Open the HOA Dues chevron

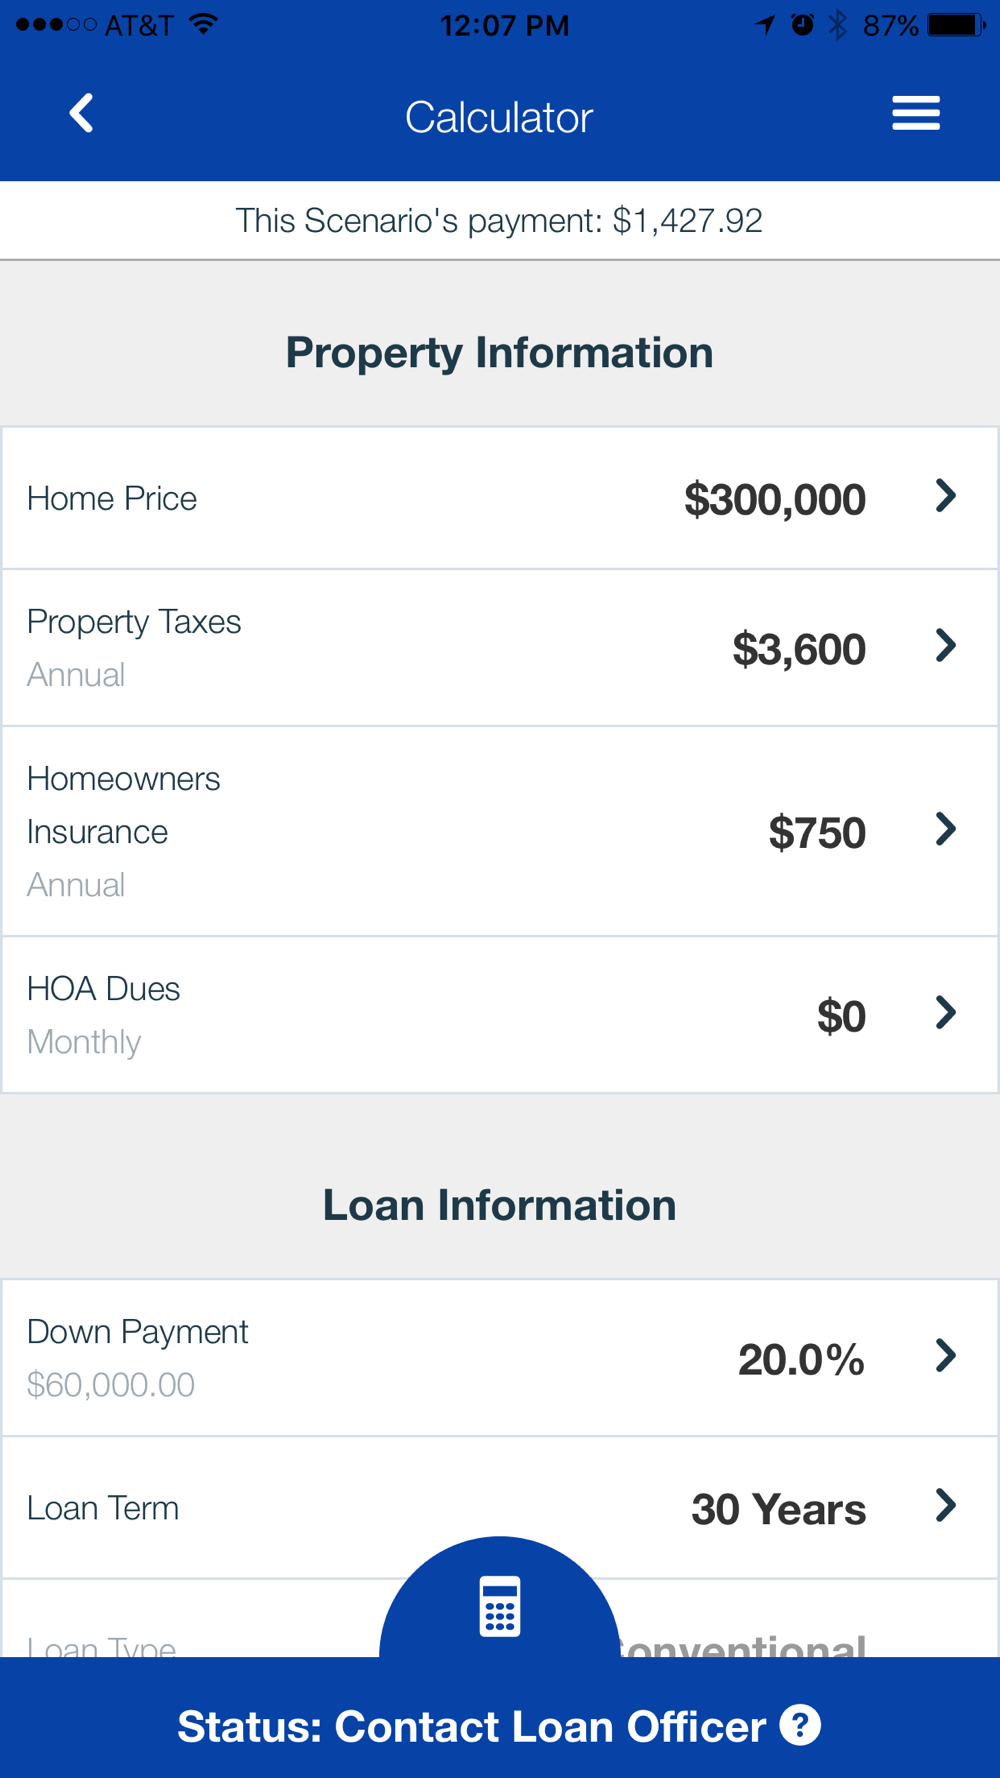(945, 1013)
